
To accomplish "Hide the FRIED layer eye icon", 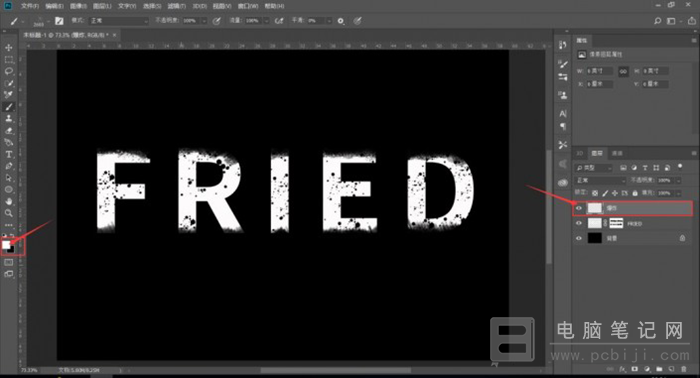I will [x=579, y=223].
